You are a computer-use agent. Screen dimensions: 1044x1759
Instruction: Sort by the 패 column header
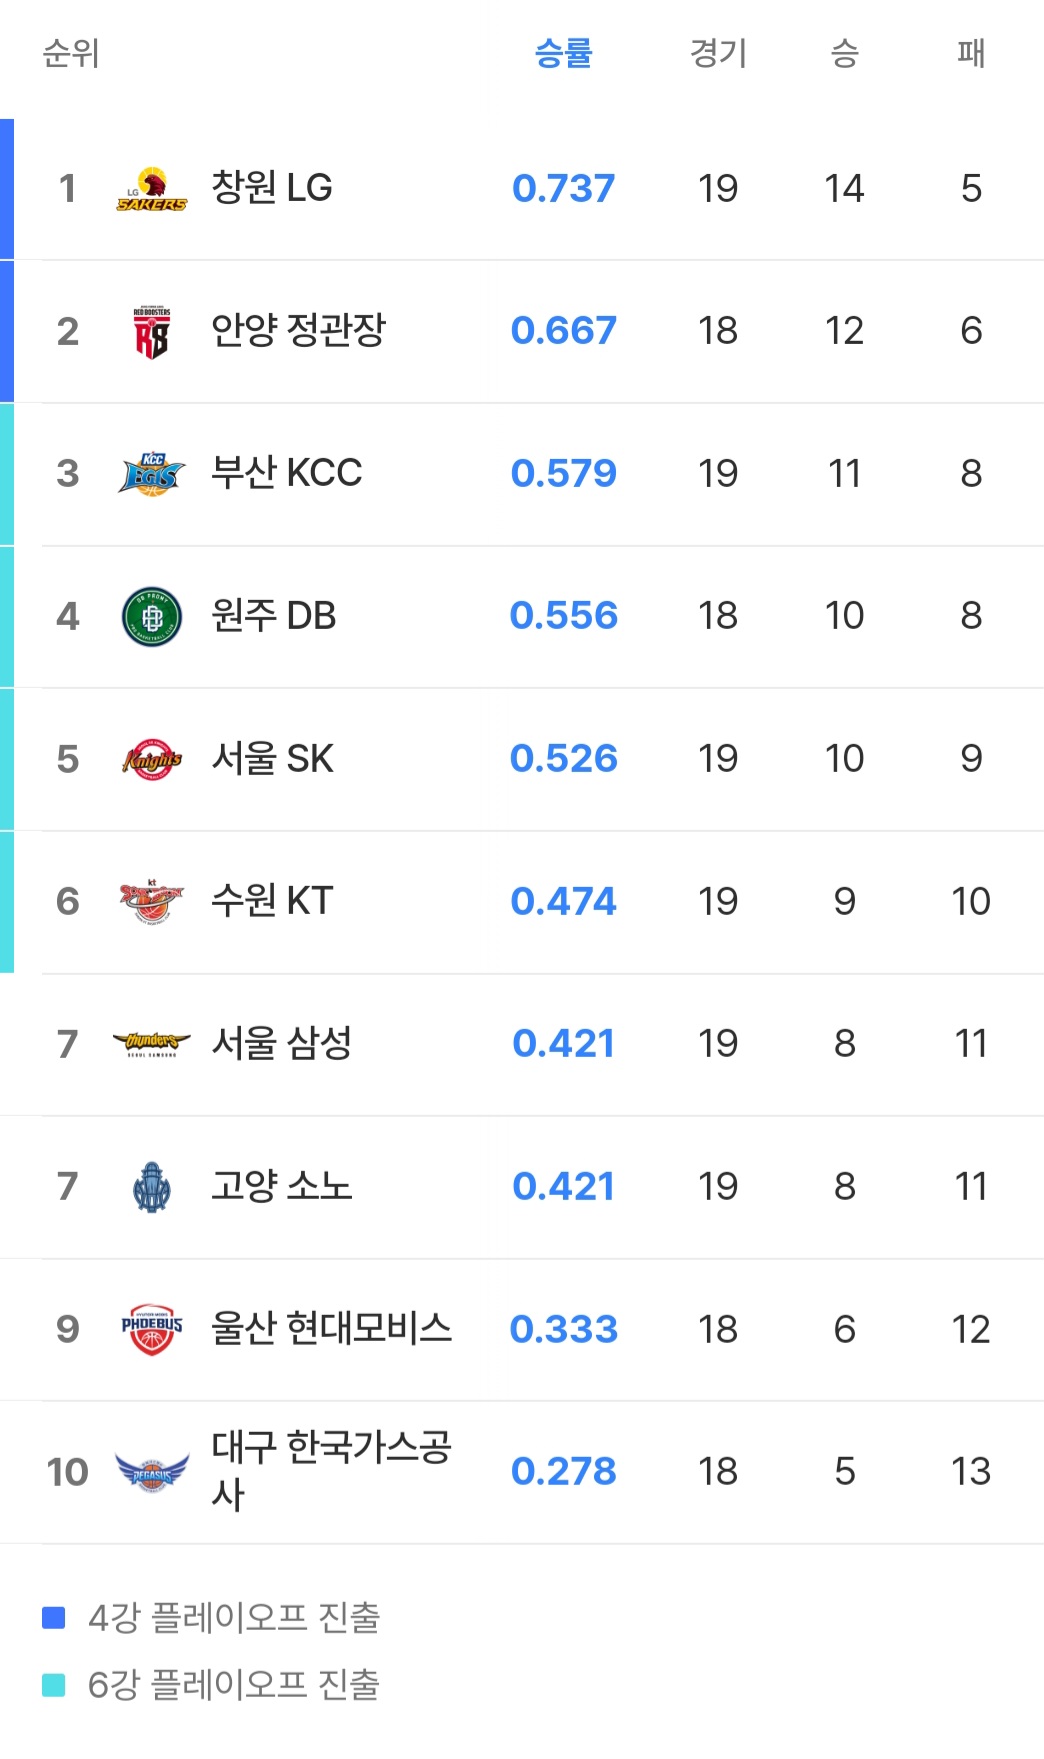[x=971, y=52]
